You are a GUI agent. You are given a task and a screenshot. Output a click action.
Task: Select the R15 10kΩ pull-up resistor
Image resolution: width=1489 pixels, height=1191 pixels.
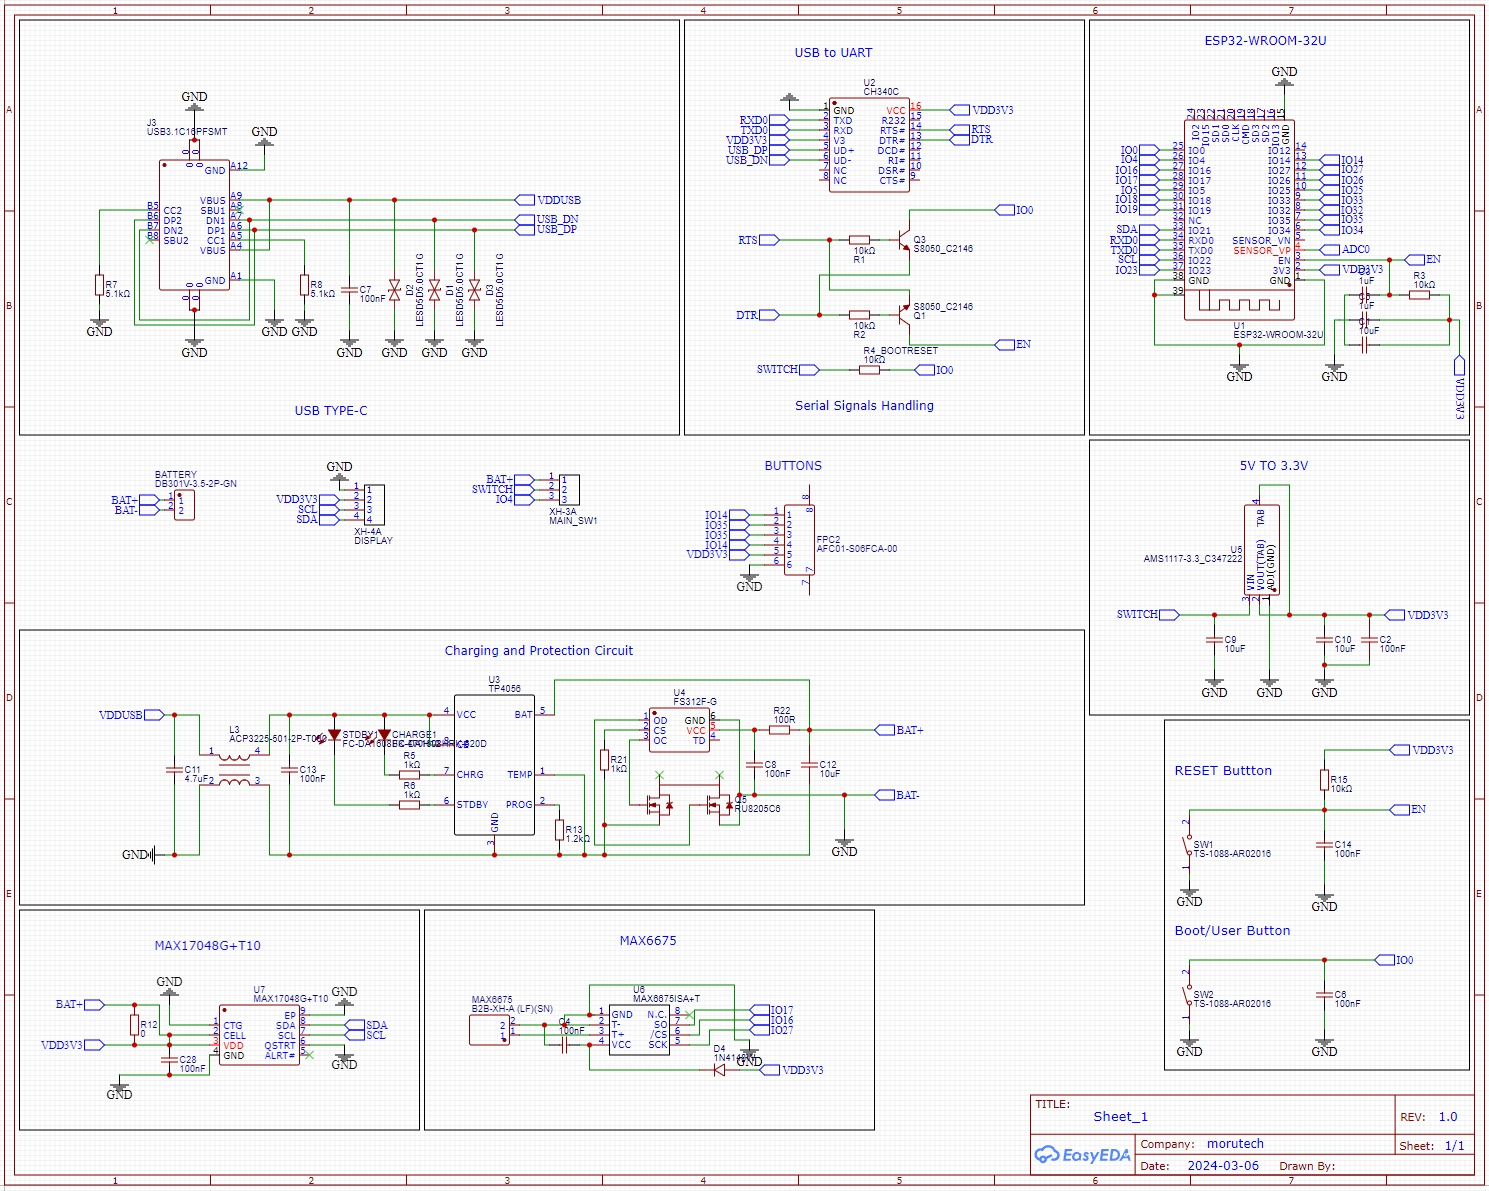click(1324, 780)
